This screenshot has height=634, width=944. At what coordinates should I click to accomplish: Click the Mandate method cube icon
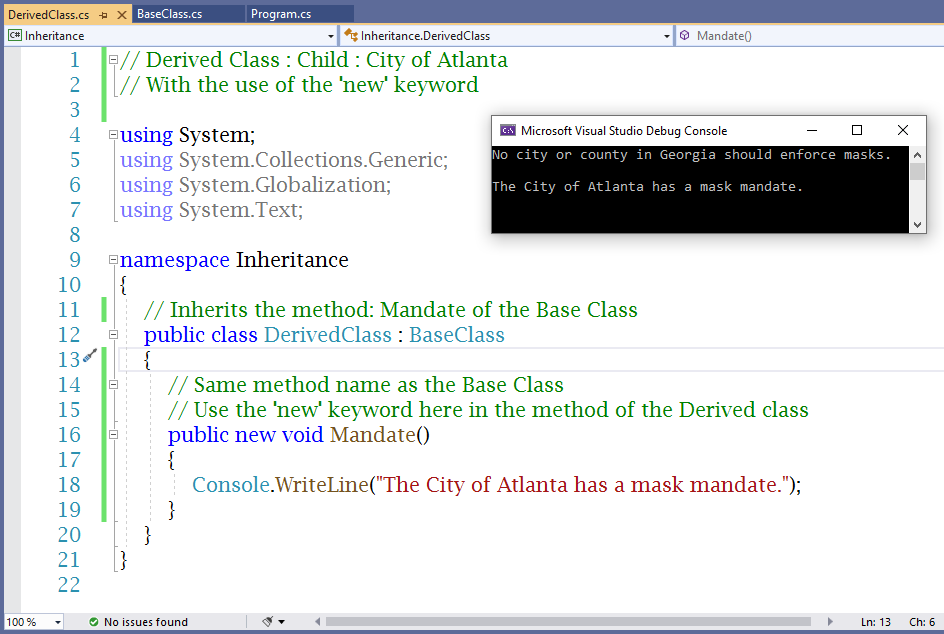(x=685, y=36)
